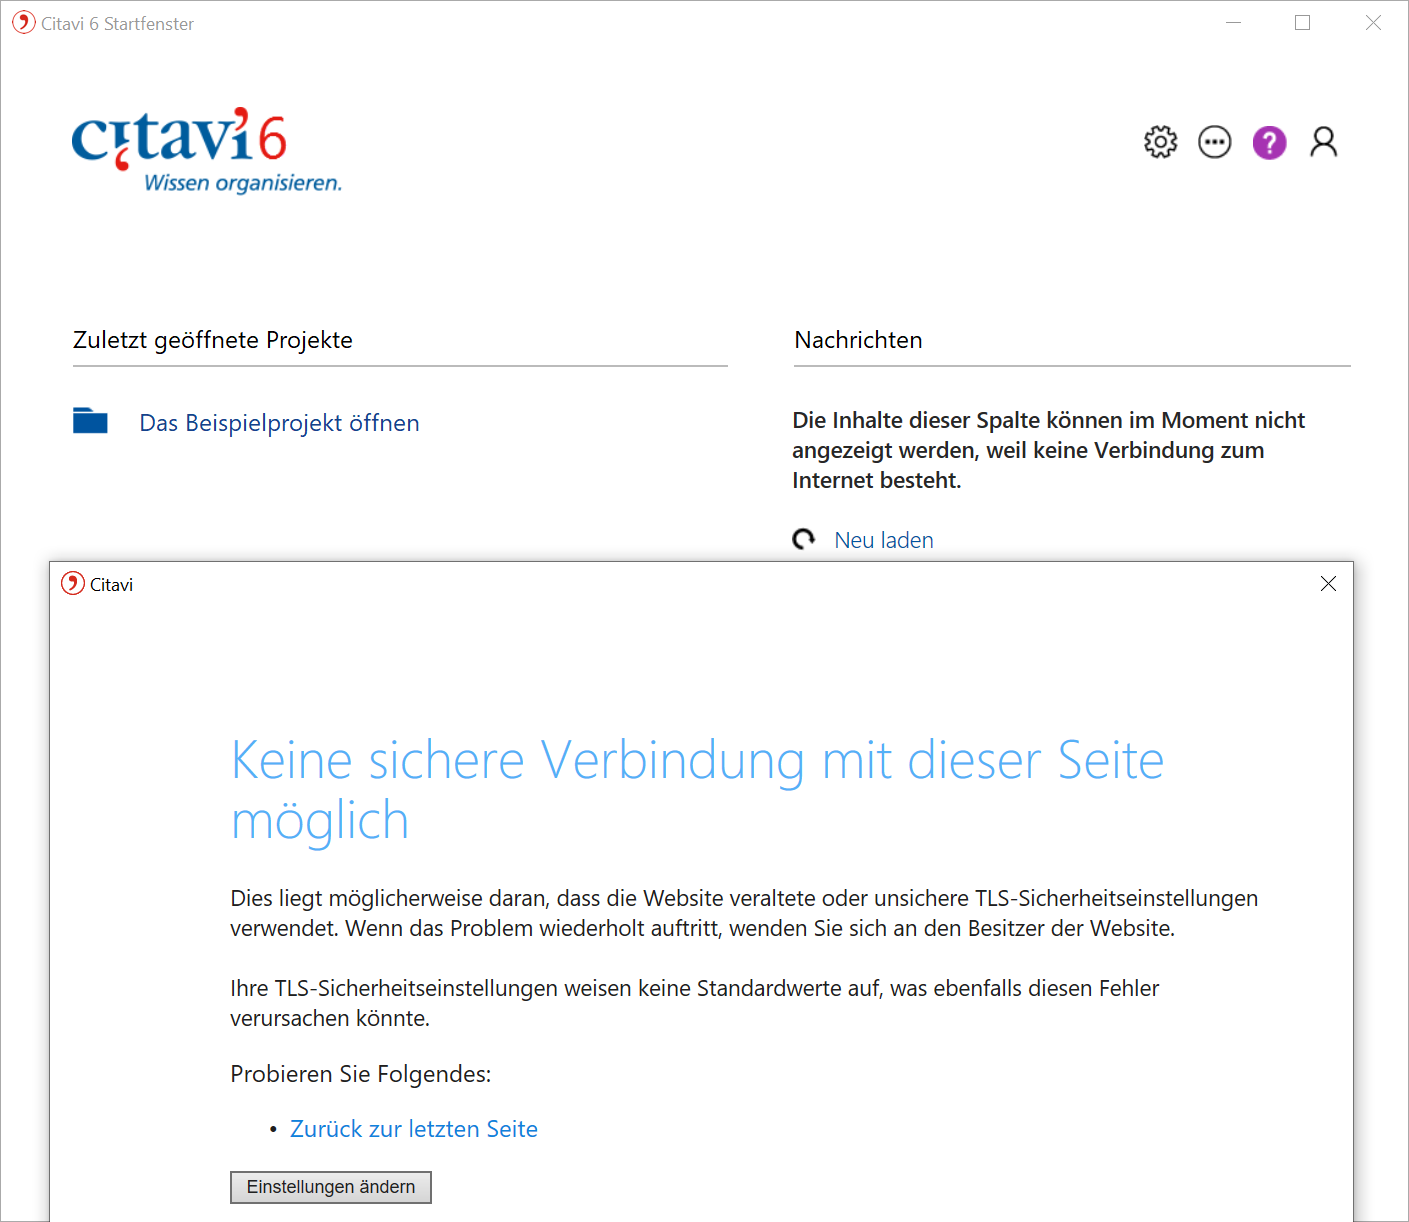
Task: Close the Citavi 6 Startfenster window
Action: tap(1373, 22)
